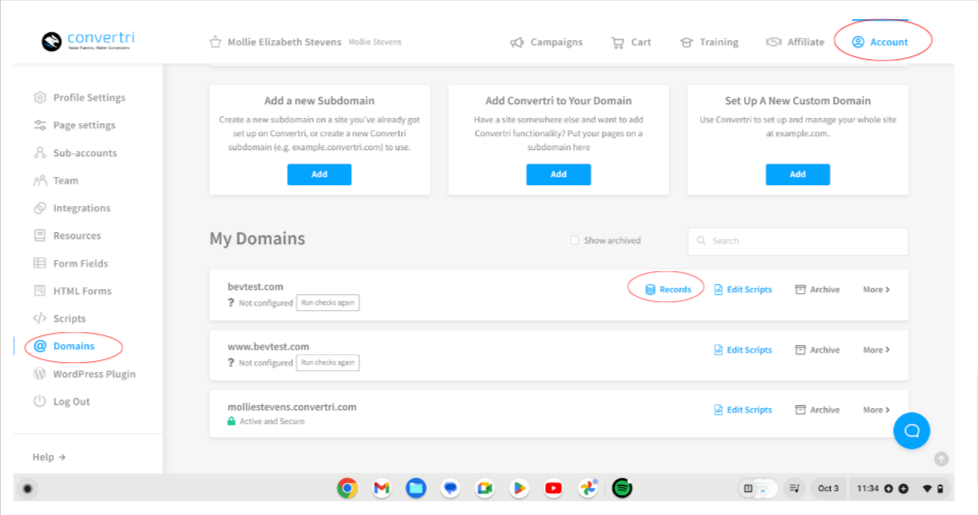Open the Affiliate tab

pyautogui.click(x=795, y=42)
